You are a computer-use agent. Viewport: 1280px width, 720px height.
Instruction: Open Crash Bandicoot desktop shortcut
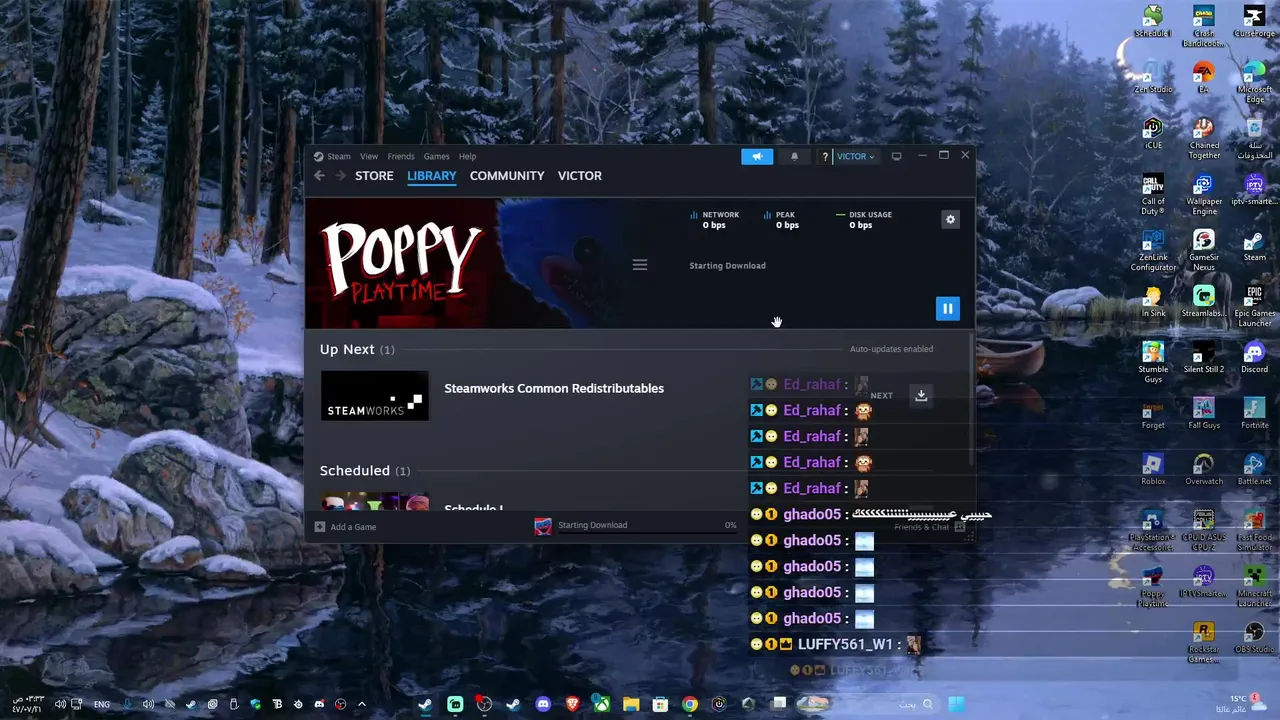coord(1204,26)
